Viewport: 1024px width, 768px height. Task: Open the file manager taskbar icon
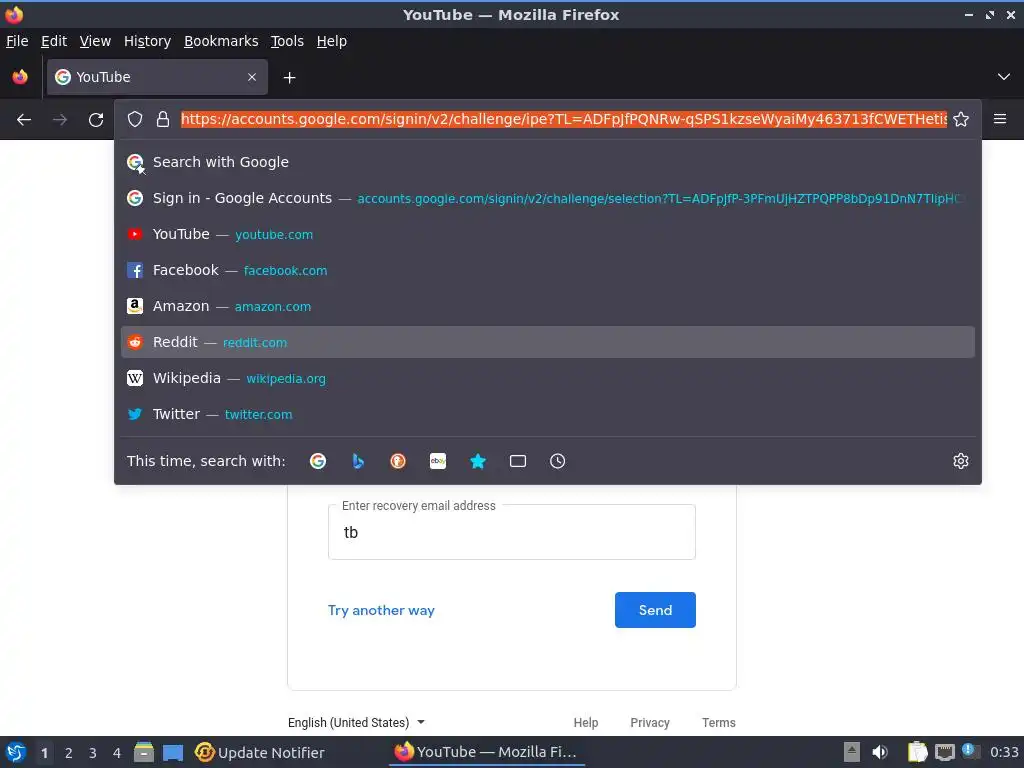tap(144, 752)
